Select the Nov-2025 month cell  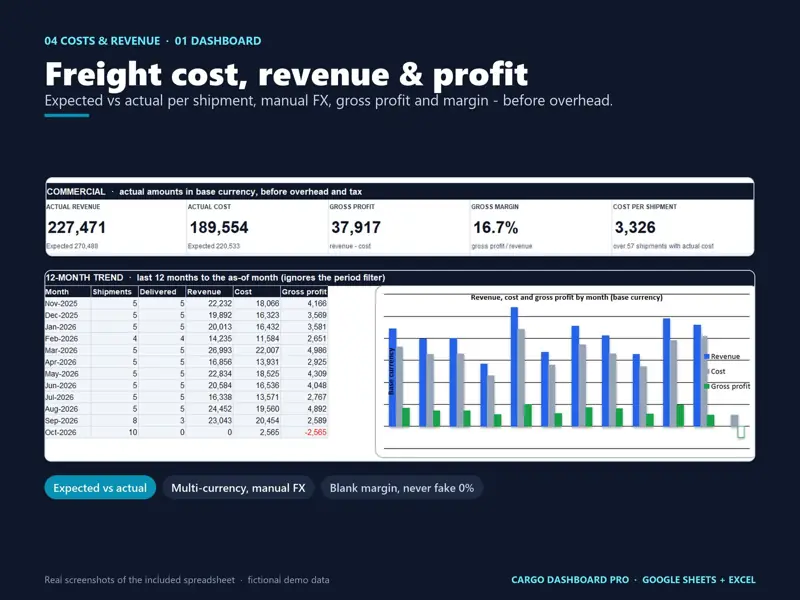[x=68, y=304]
